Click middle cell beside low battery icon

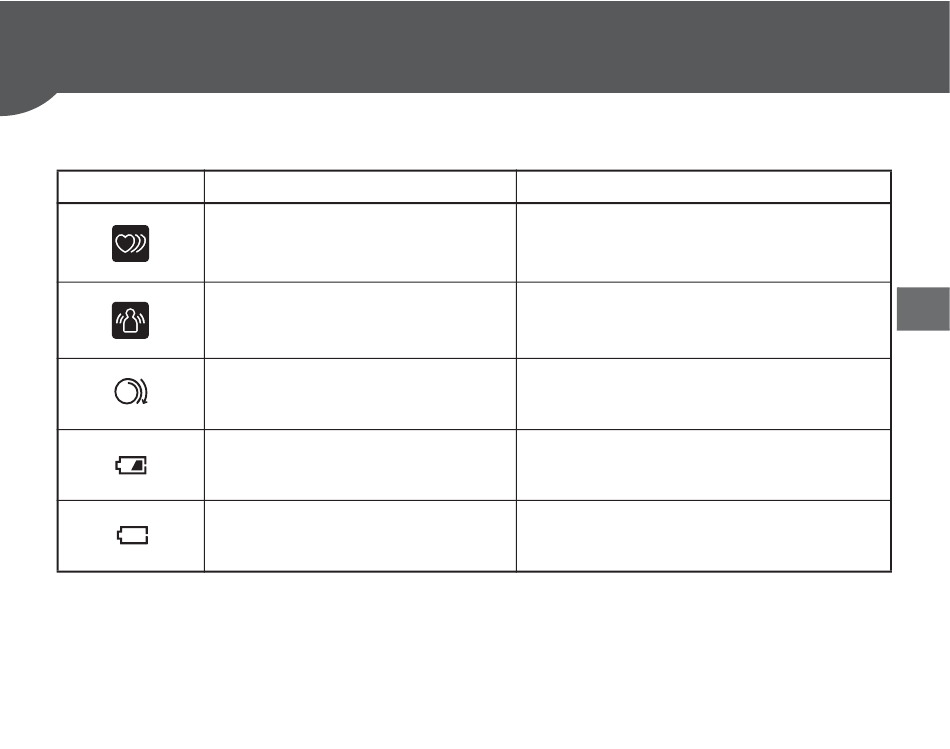(x=360, y=465)
